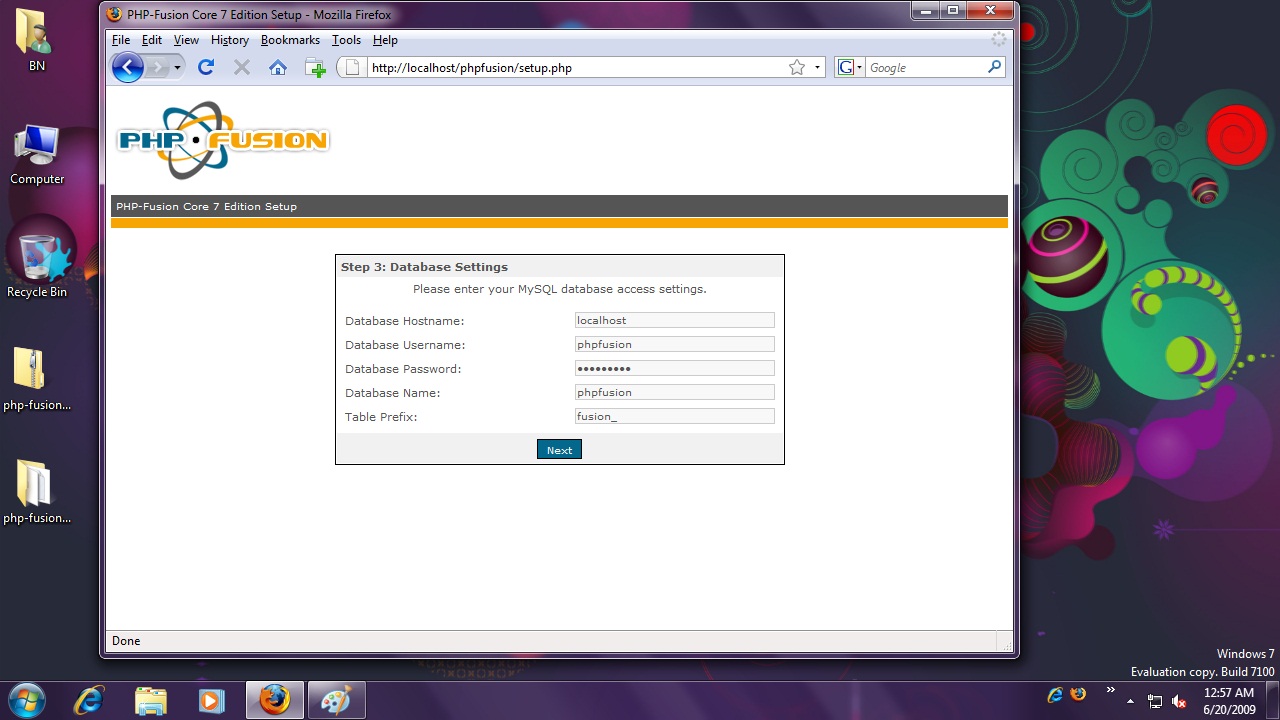Select the Table Prefix input field
This screenshot has width=1280, height=720.
pyautogui.click(x=674, y=416)
